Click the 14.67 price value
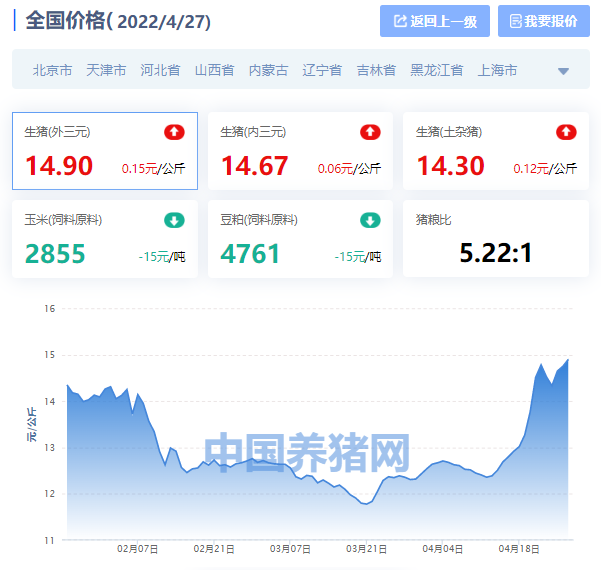The height and width of the screenshot is (570, 601). tap(255, 166)
